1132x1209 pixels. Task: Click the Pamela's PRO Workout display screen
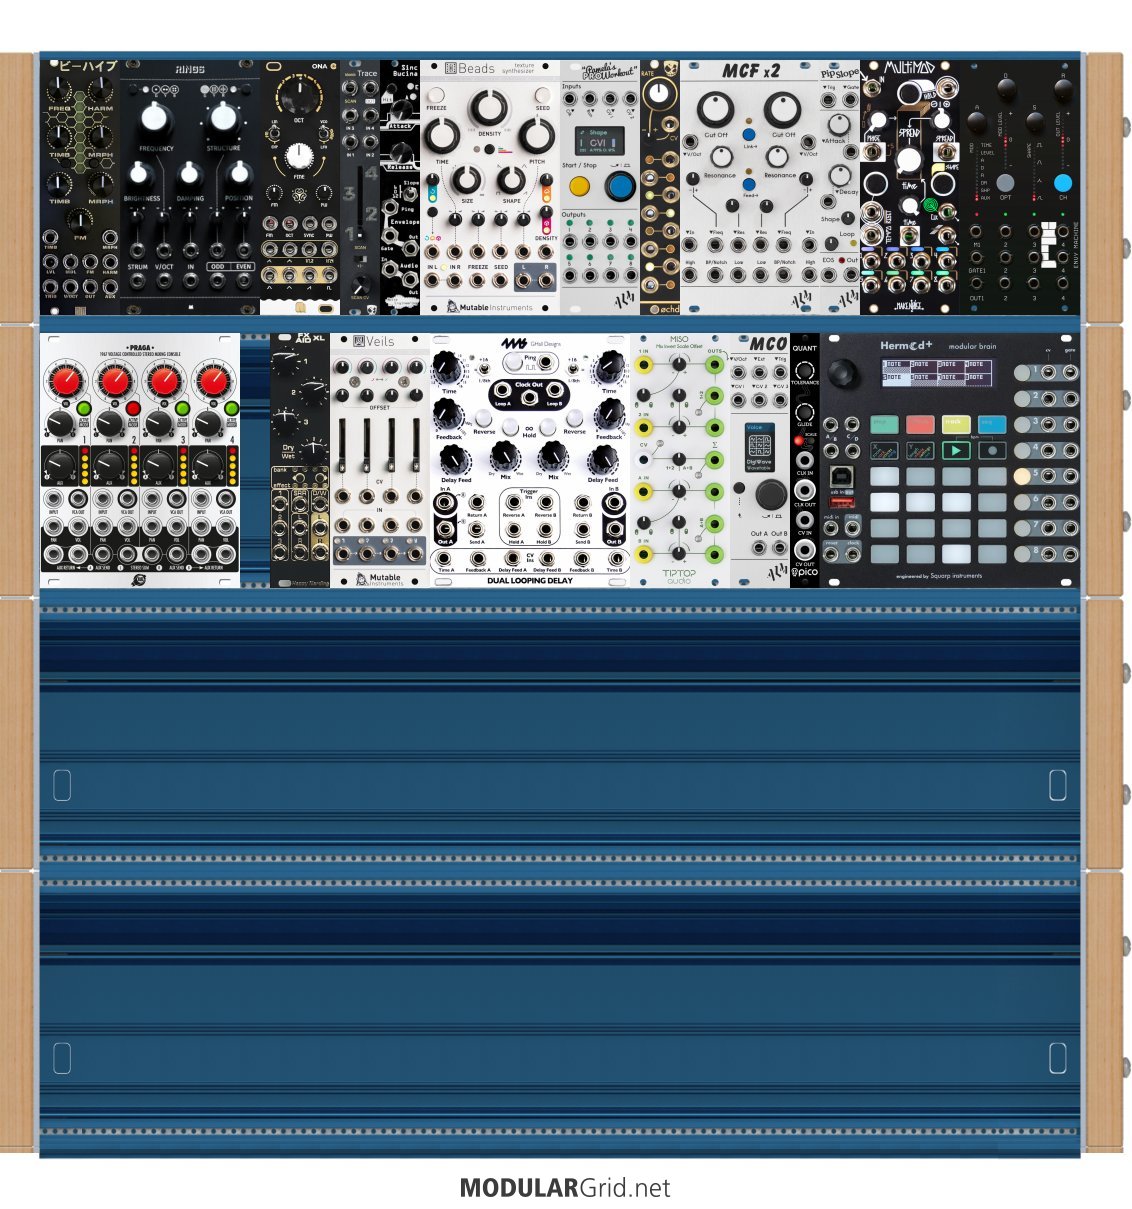point(599,141)
